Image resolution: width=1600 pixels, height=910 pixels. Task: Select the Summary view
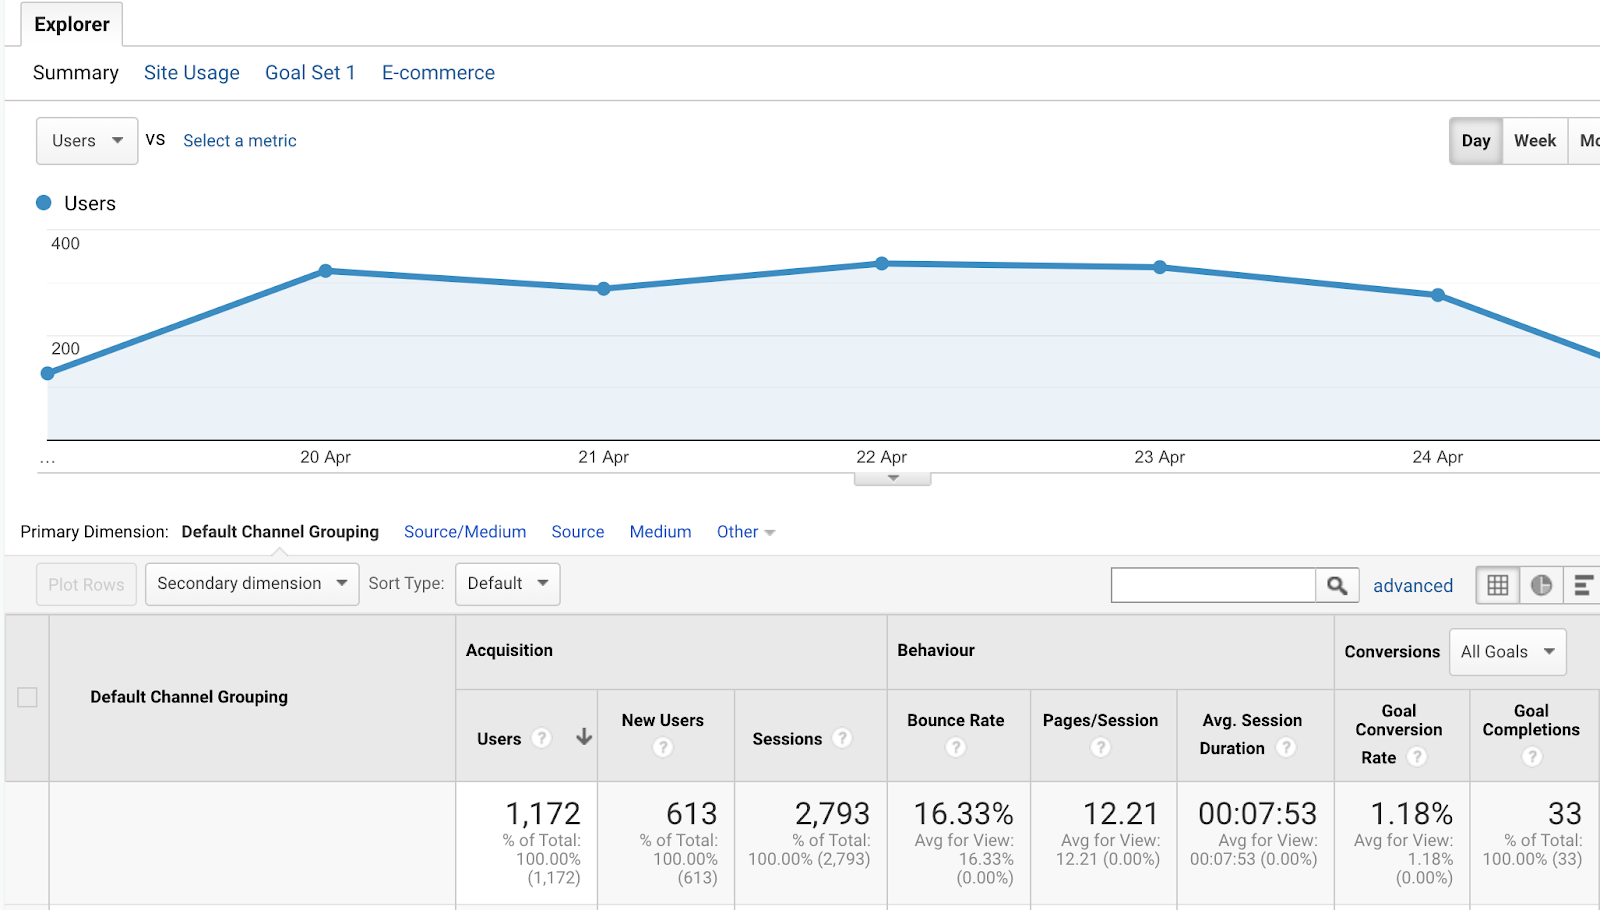(x=76, y=73)
